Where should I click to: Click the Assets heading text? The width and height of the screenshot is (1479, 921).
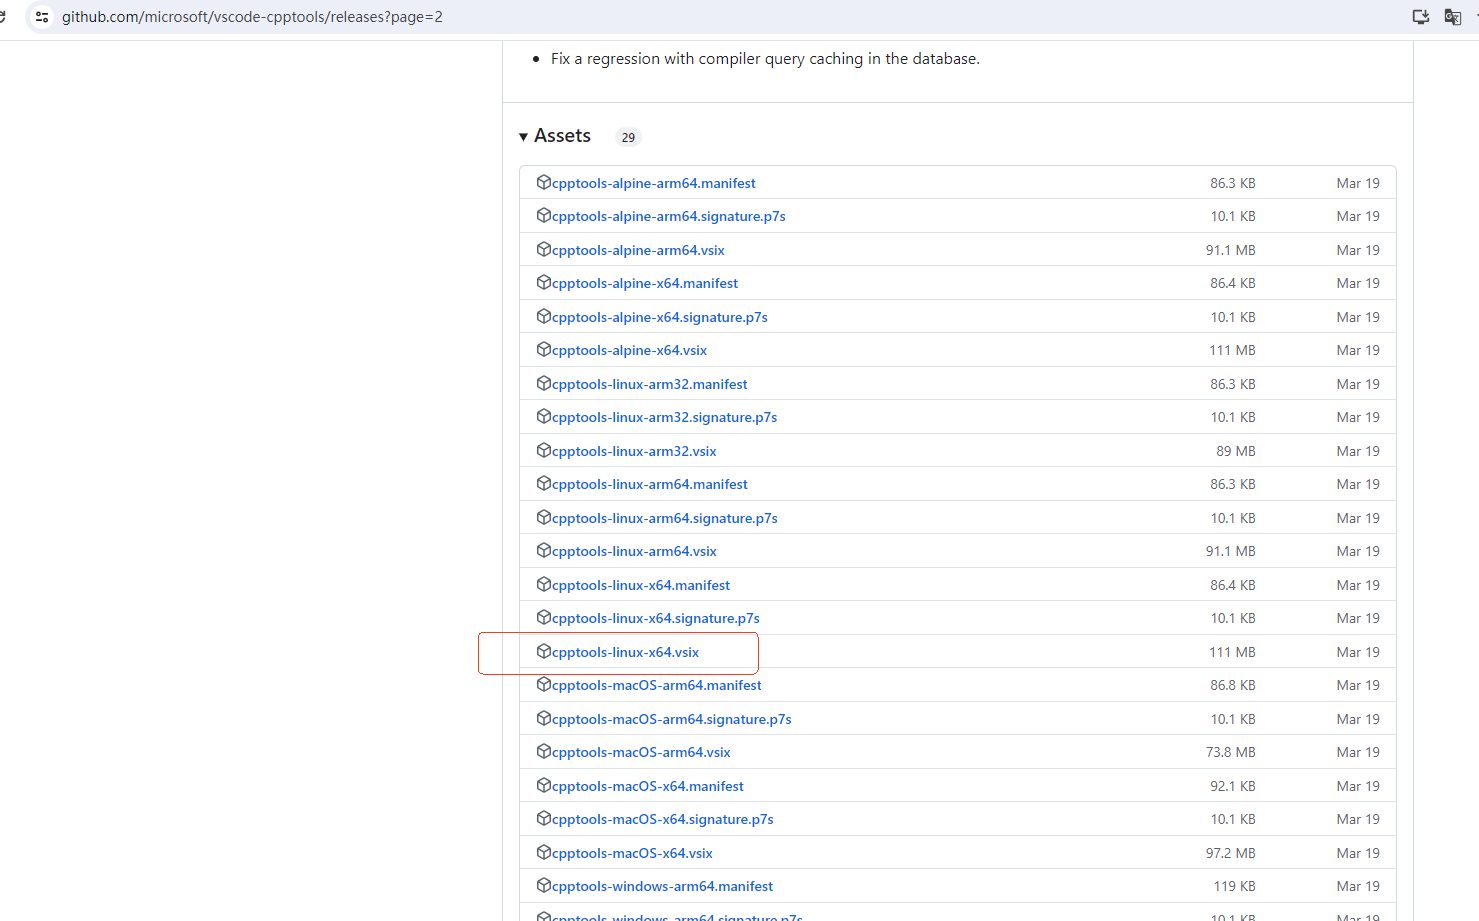click(562, 136)
